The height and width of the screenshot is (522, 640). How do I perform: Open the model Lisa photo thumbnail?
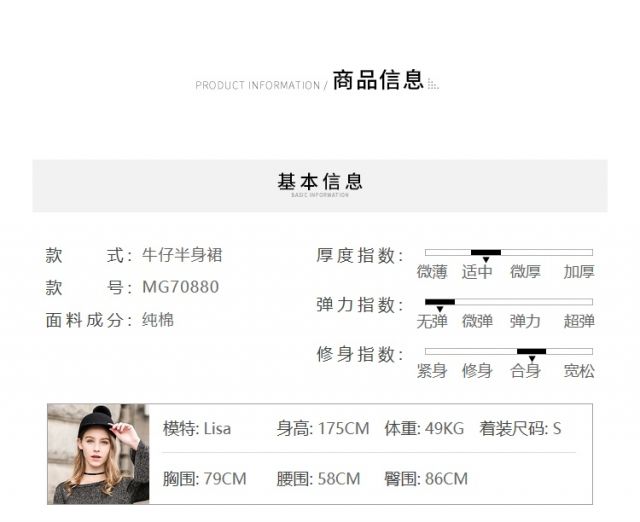pos(98,453)
